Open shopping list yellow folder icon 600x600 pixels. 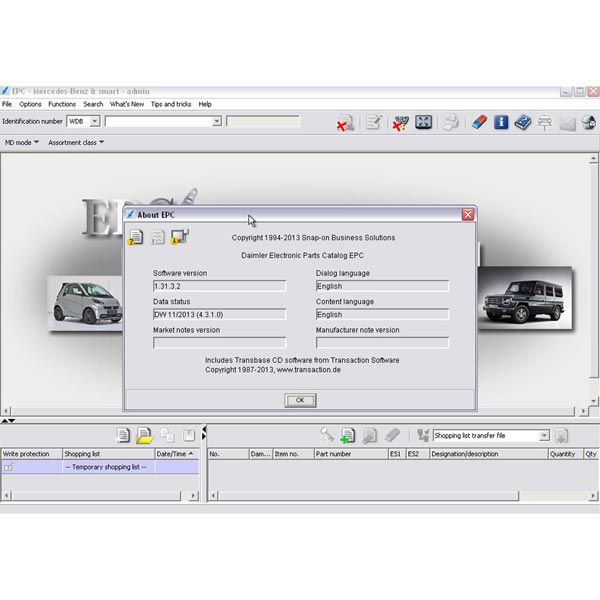(x=144, y=435)
